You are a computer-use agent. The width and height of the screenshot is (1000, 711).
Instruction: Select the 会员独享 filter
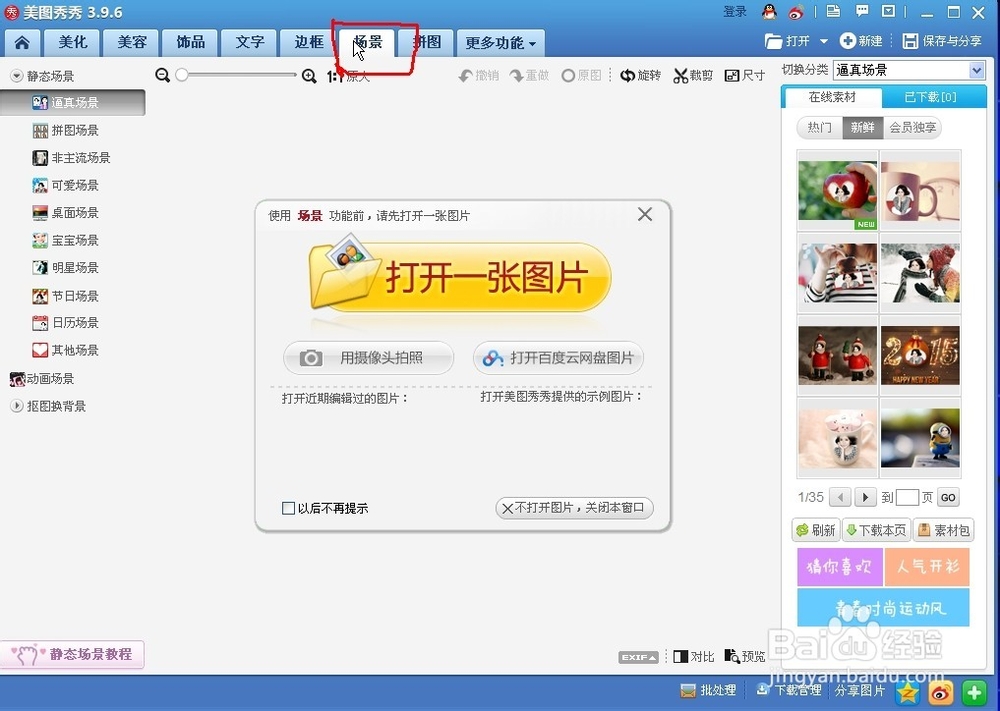coord(912,127)
